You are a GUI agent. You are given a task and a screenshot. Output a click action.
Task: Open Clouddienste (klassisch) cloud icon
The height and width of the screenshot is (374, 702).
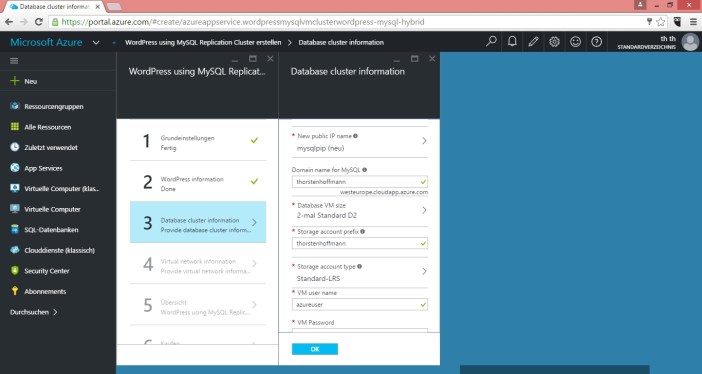(x=15, y=250)
